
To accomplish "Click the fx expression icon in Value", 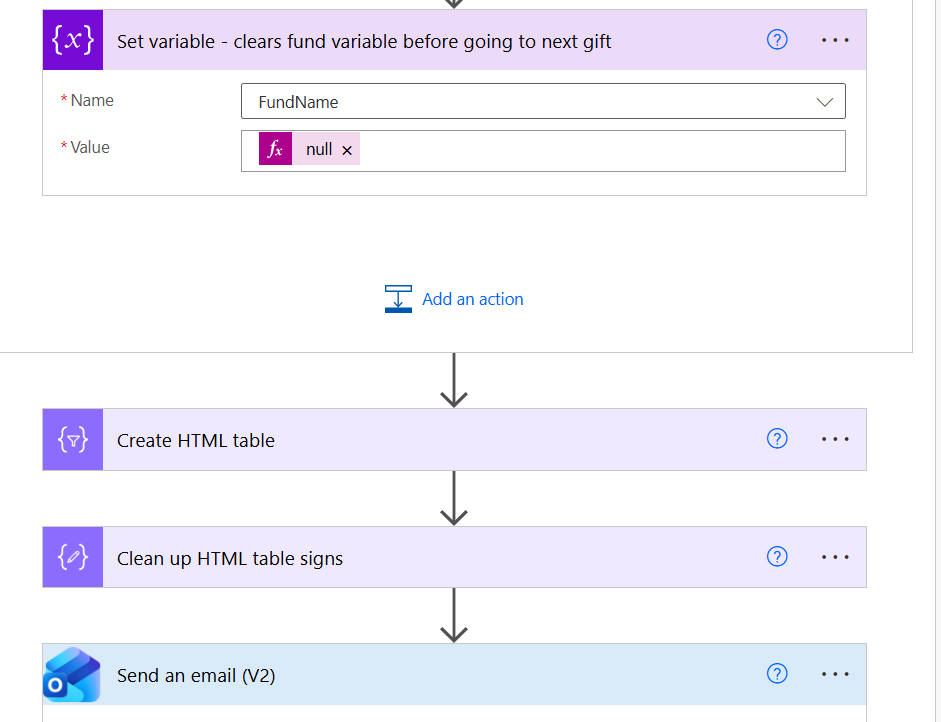I will [275, 149].
